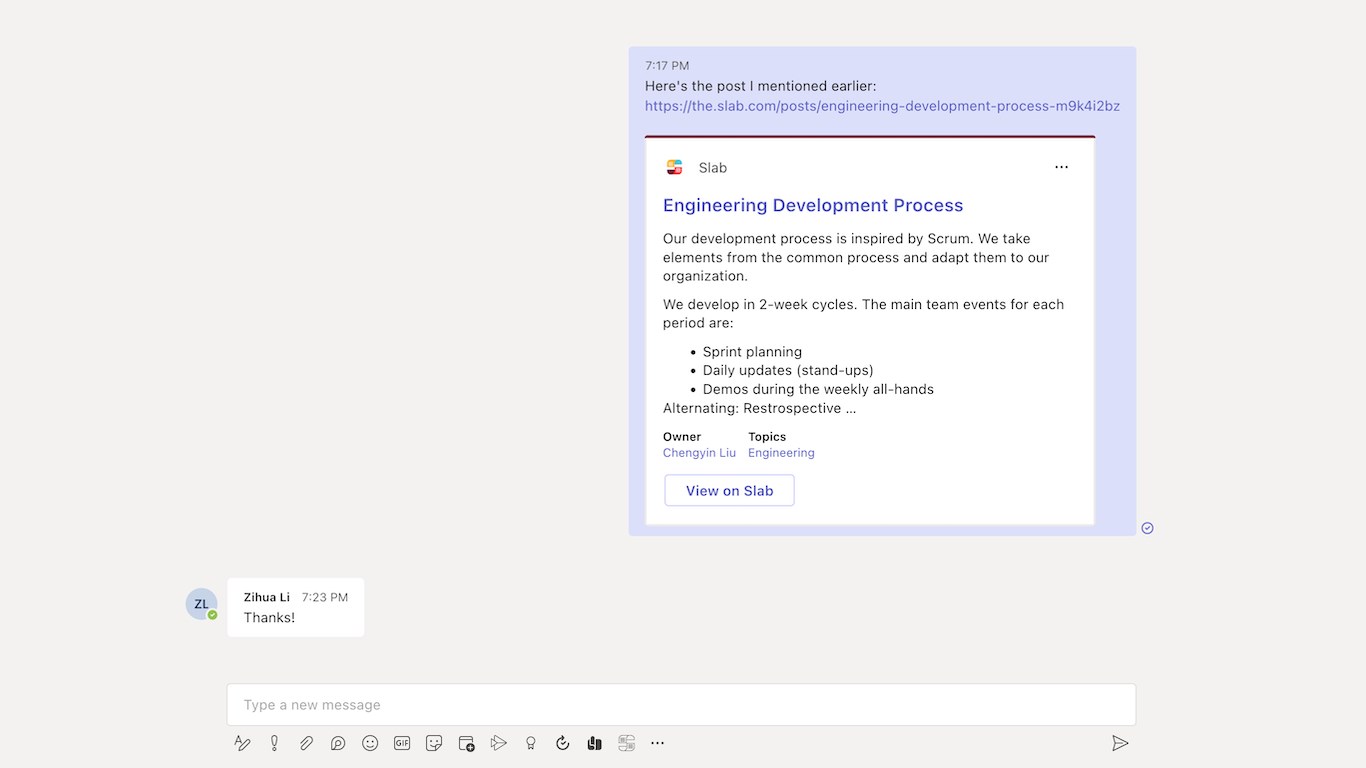Image resolution: width=1366 pixels, height=768 pixels.
Task: Open the emoji picker
Action: tap(370, 743)
